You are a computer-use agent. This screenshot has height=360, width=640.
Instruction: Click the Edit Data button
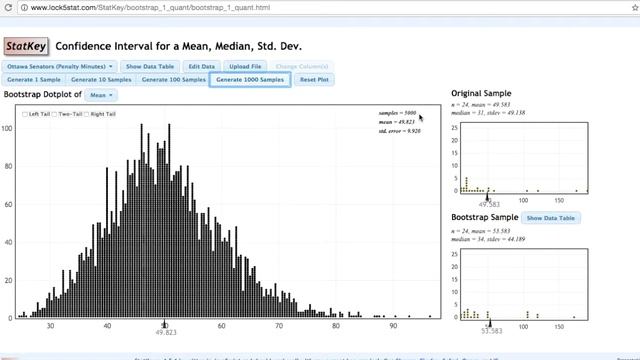[x=202, y=67]
